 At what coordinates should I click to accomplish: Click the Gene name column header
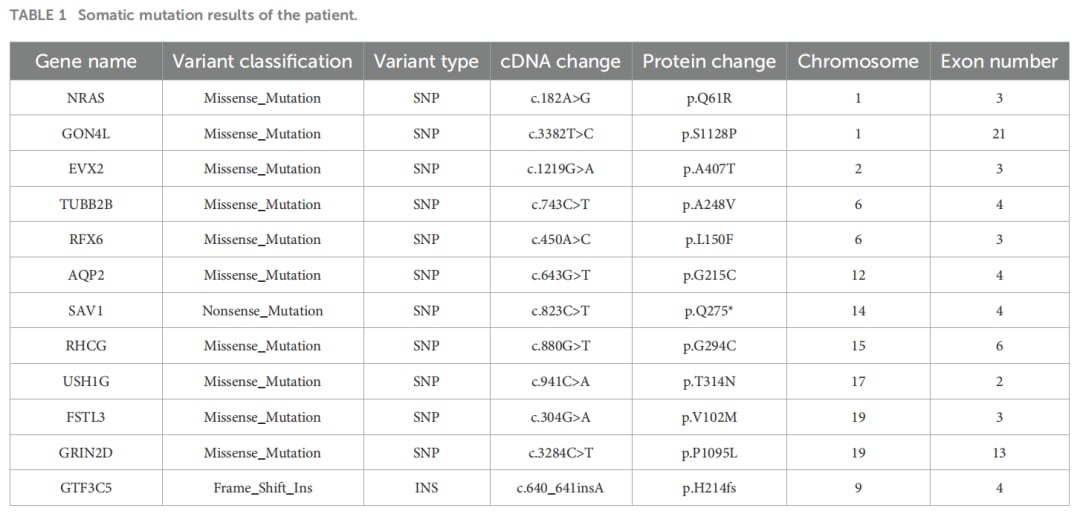coord(86,61)
